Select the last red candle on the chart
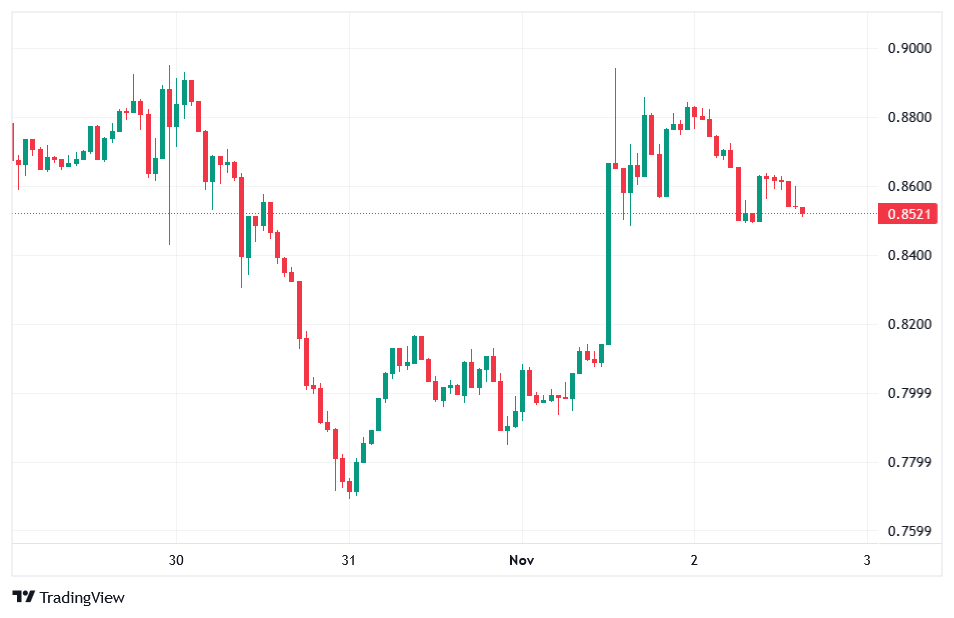Image resolution: width=954 pixels, height=618 pixels. coord(802,210)
